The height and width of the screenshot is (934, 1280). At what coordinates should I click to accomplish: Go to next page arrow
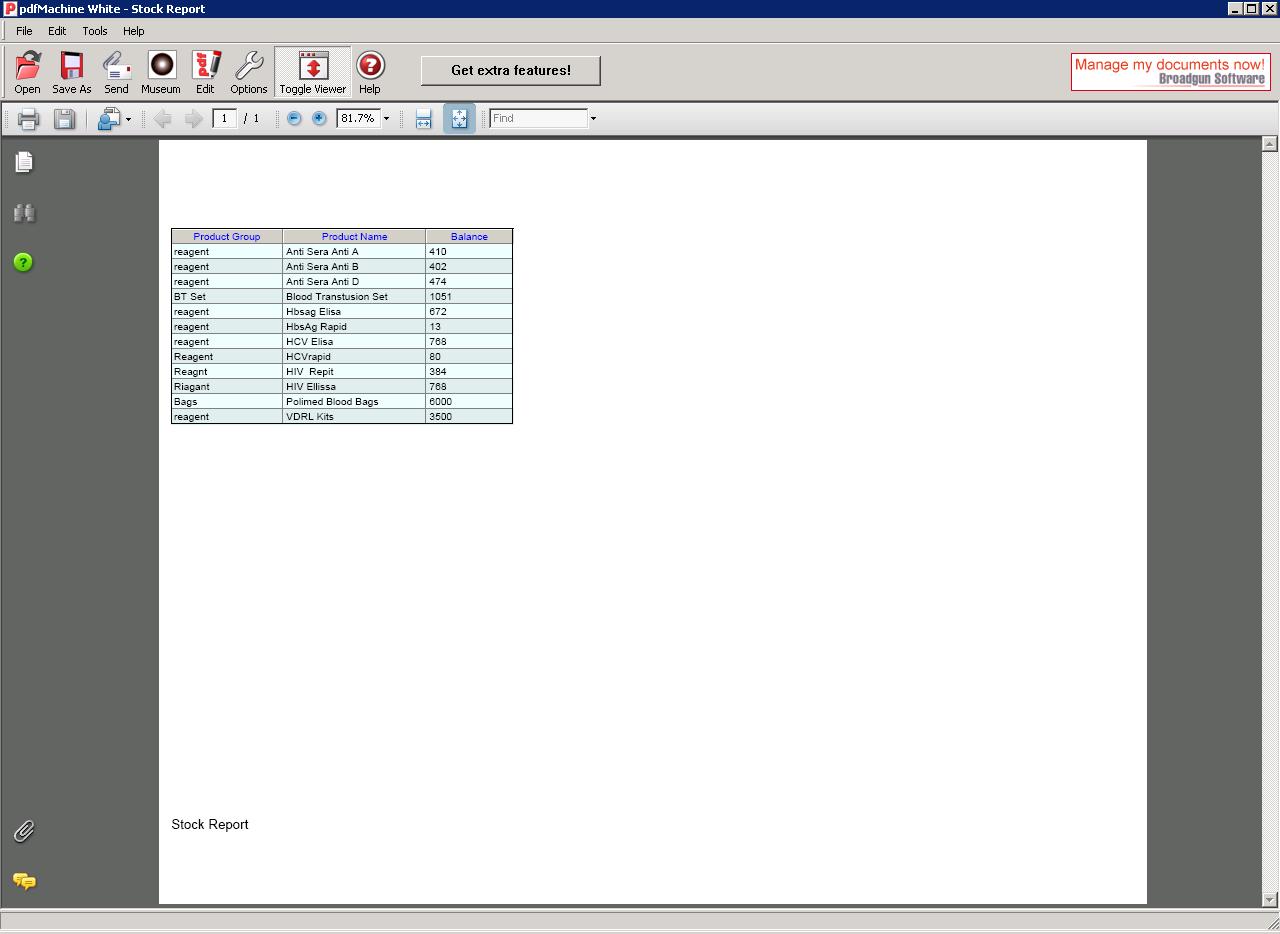(x=194, y=119)
